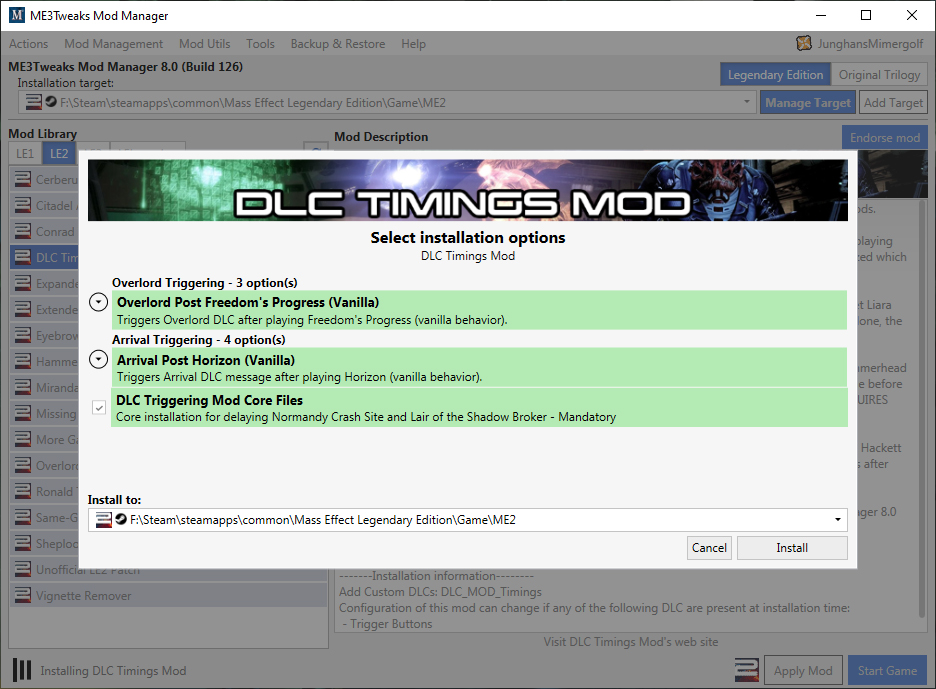Click the JunghansMimergolf user avatar icon
936x689 pixels.
point(804,43)
